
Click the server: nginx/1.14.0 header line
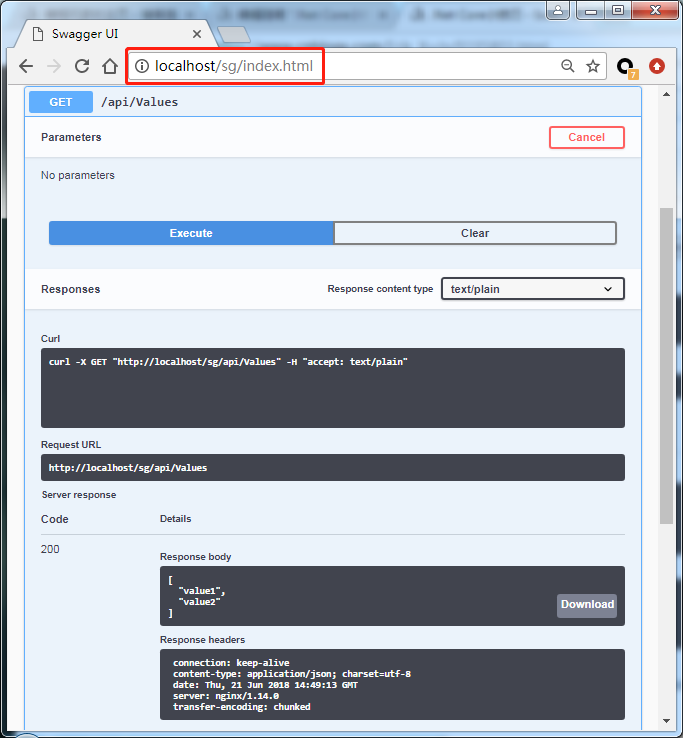pyautogui.click(x=226, y=696)
